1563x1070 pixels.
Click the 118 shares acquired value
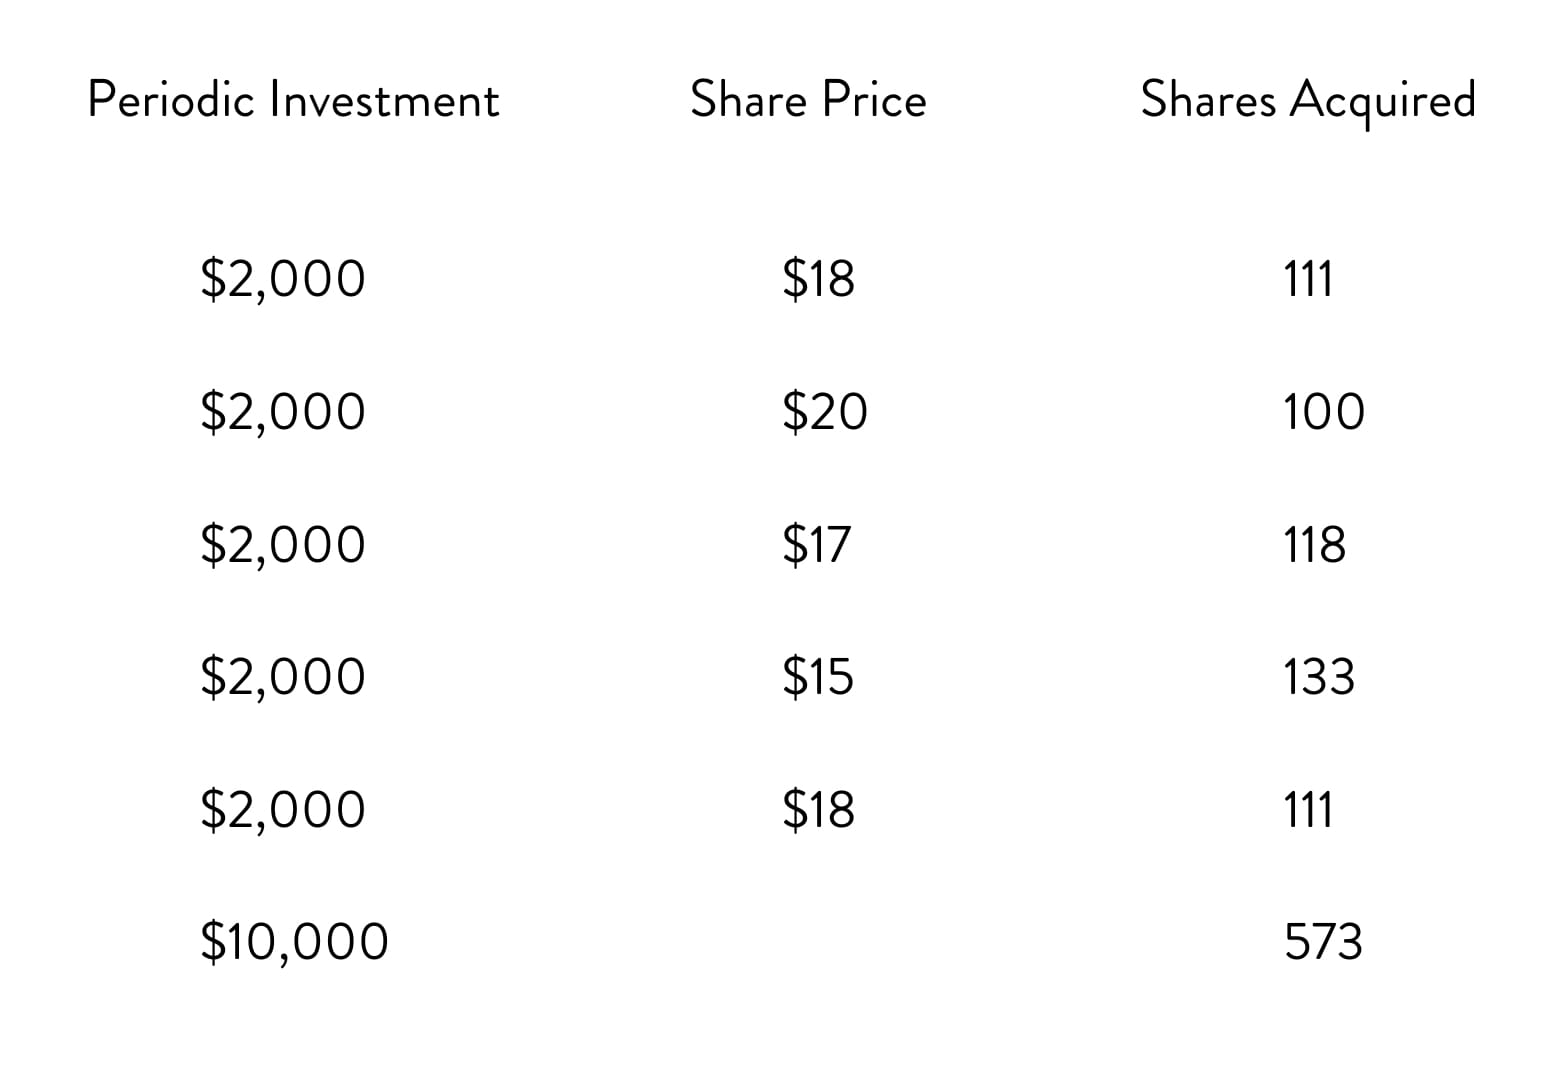click(x=1315, y=545)
